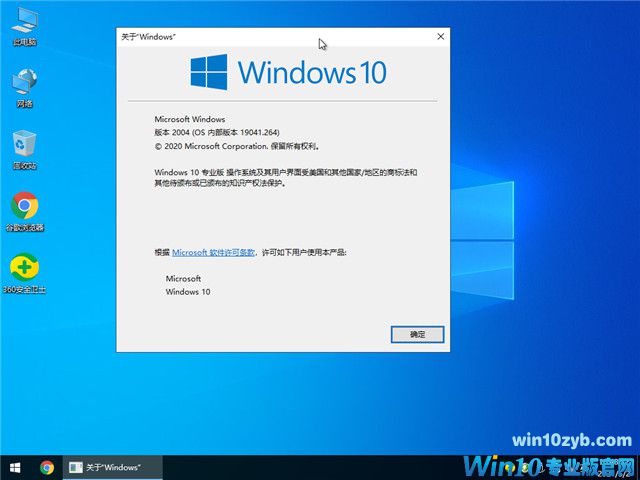Viewport: 640px width, 480px height.
Task: Click the About Windows dialog title bar text
Action: (x=149, y=37)
